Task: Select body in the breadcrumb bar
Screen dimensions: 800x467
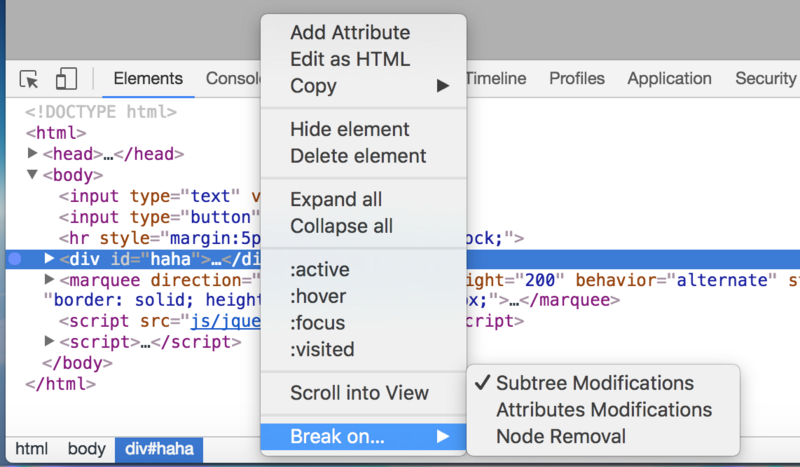Action: point(87,450)
